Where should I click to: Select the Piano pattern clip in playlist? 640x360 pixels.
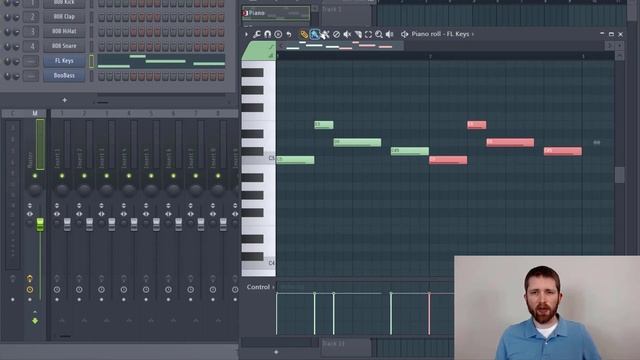coord(276,13)
